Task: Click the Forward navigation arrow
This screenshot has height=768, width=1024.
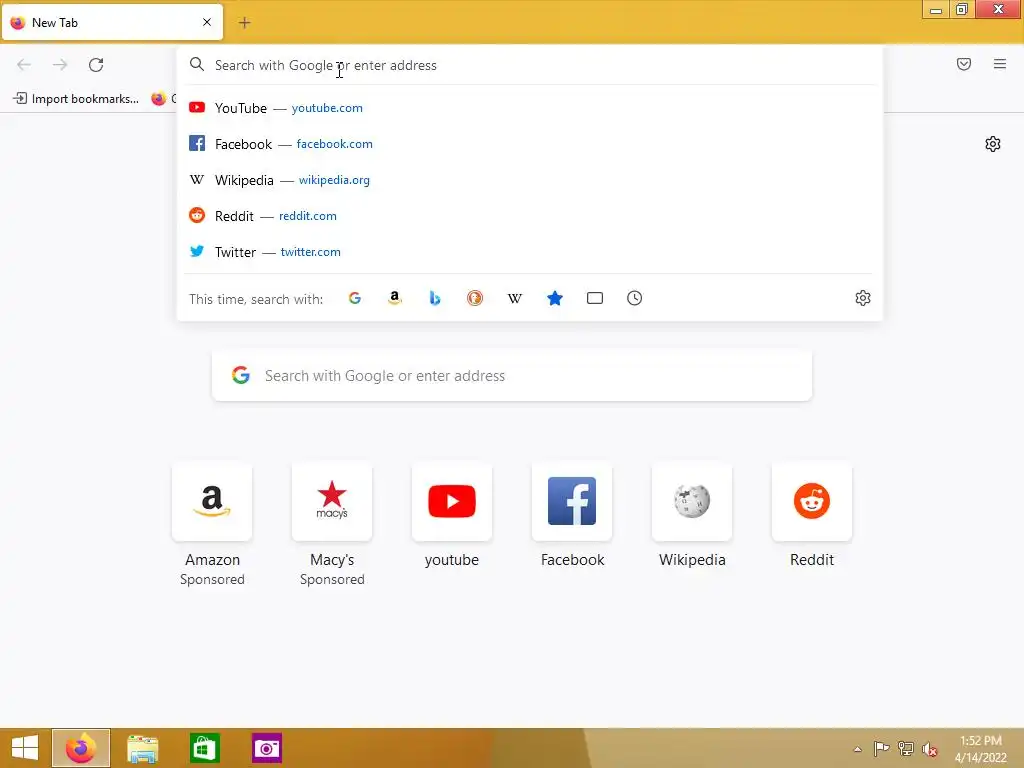Action: [60, 65]
